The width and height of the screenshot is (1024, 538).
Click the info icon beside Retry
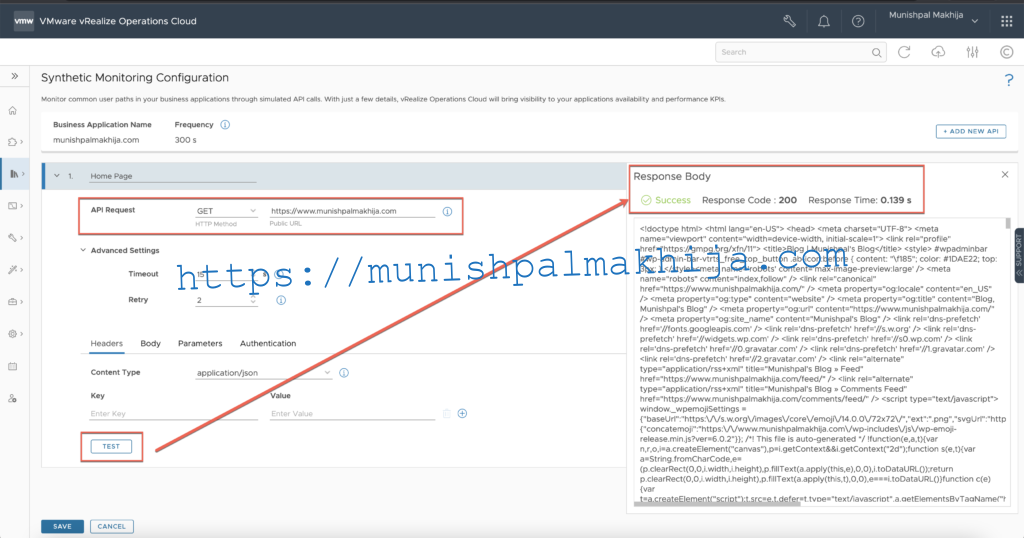click(x=281, y=300)
